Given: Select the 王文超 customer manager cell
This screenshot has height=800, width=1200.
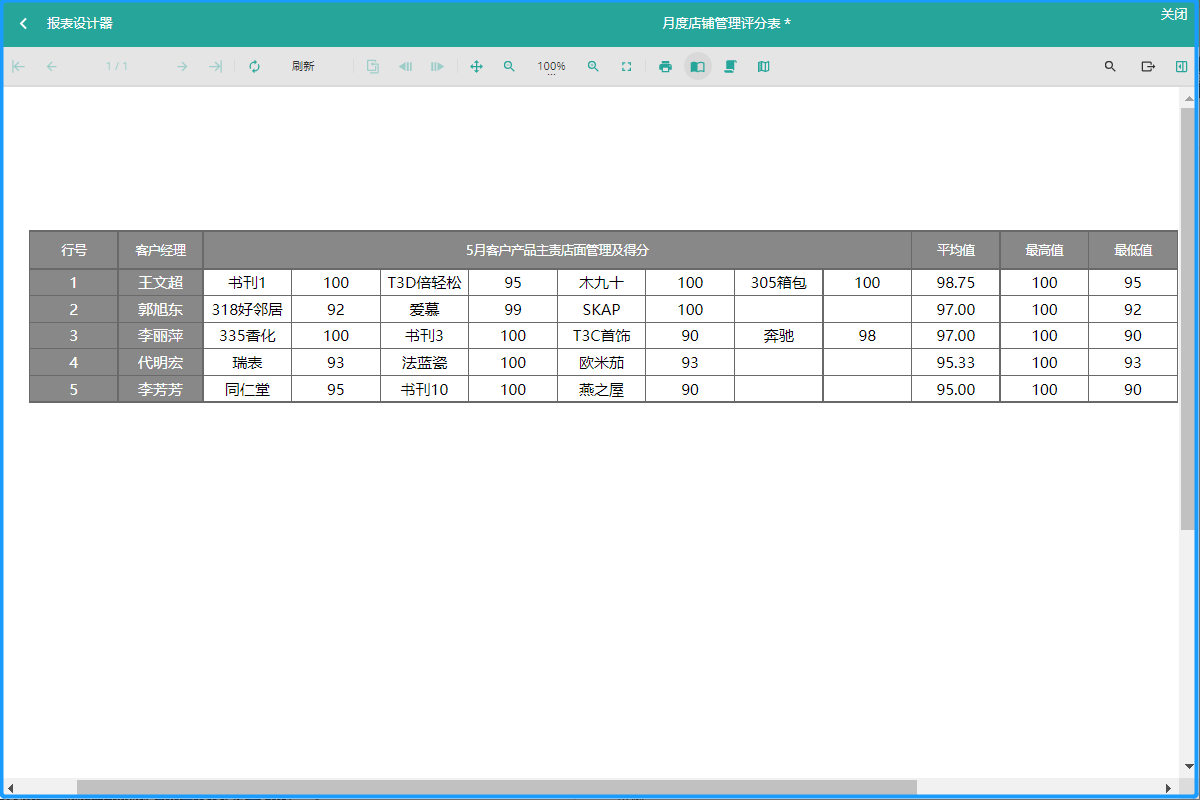Looking at the screenshot, I should click(x=160, y=283).
